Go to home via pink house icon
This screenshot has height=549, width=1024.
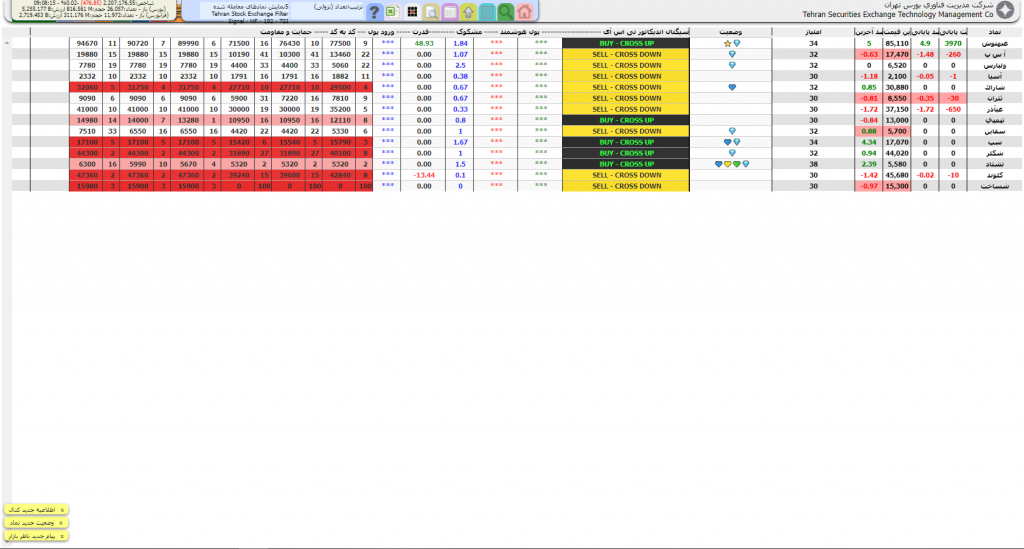pyautogui.click(x=526, y=12)
